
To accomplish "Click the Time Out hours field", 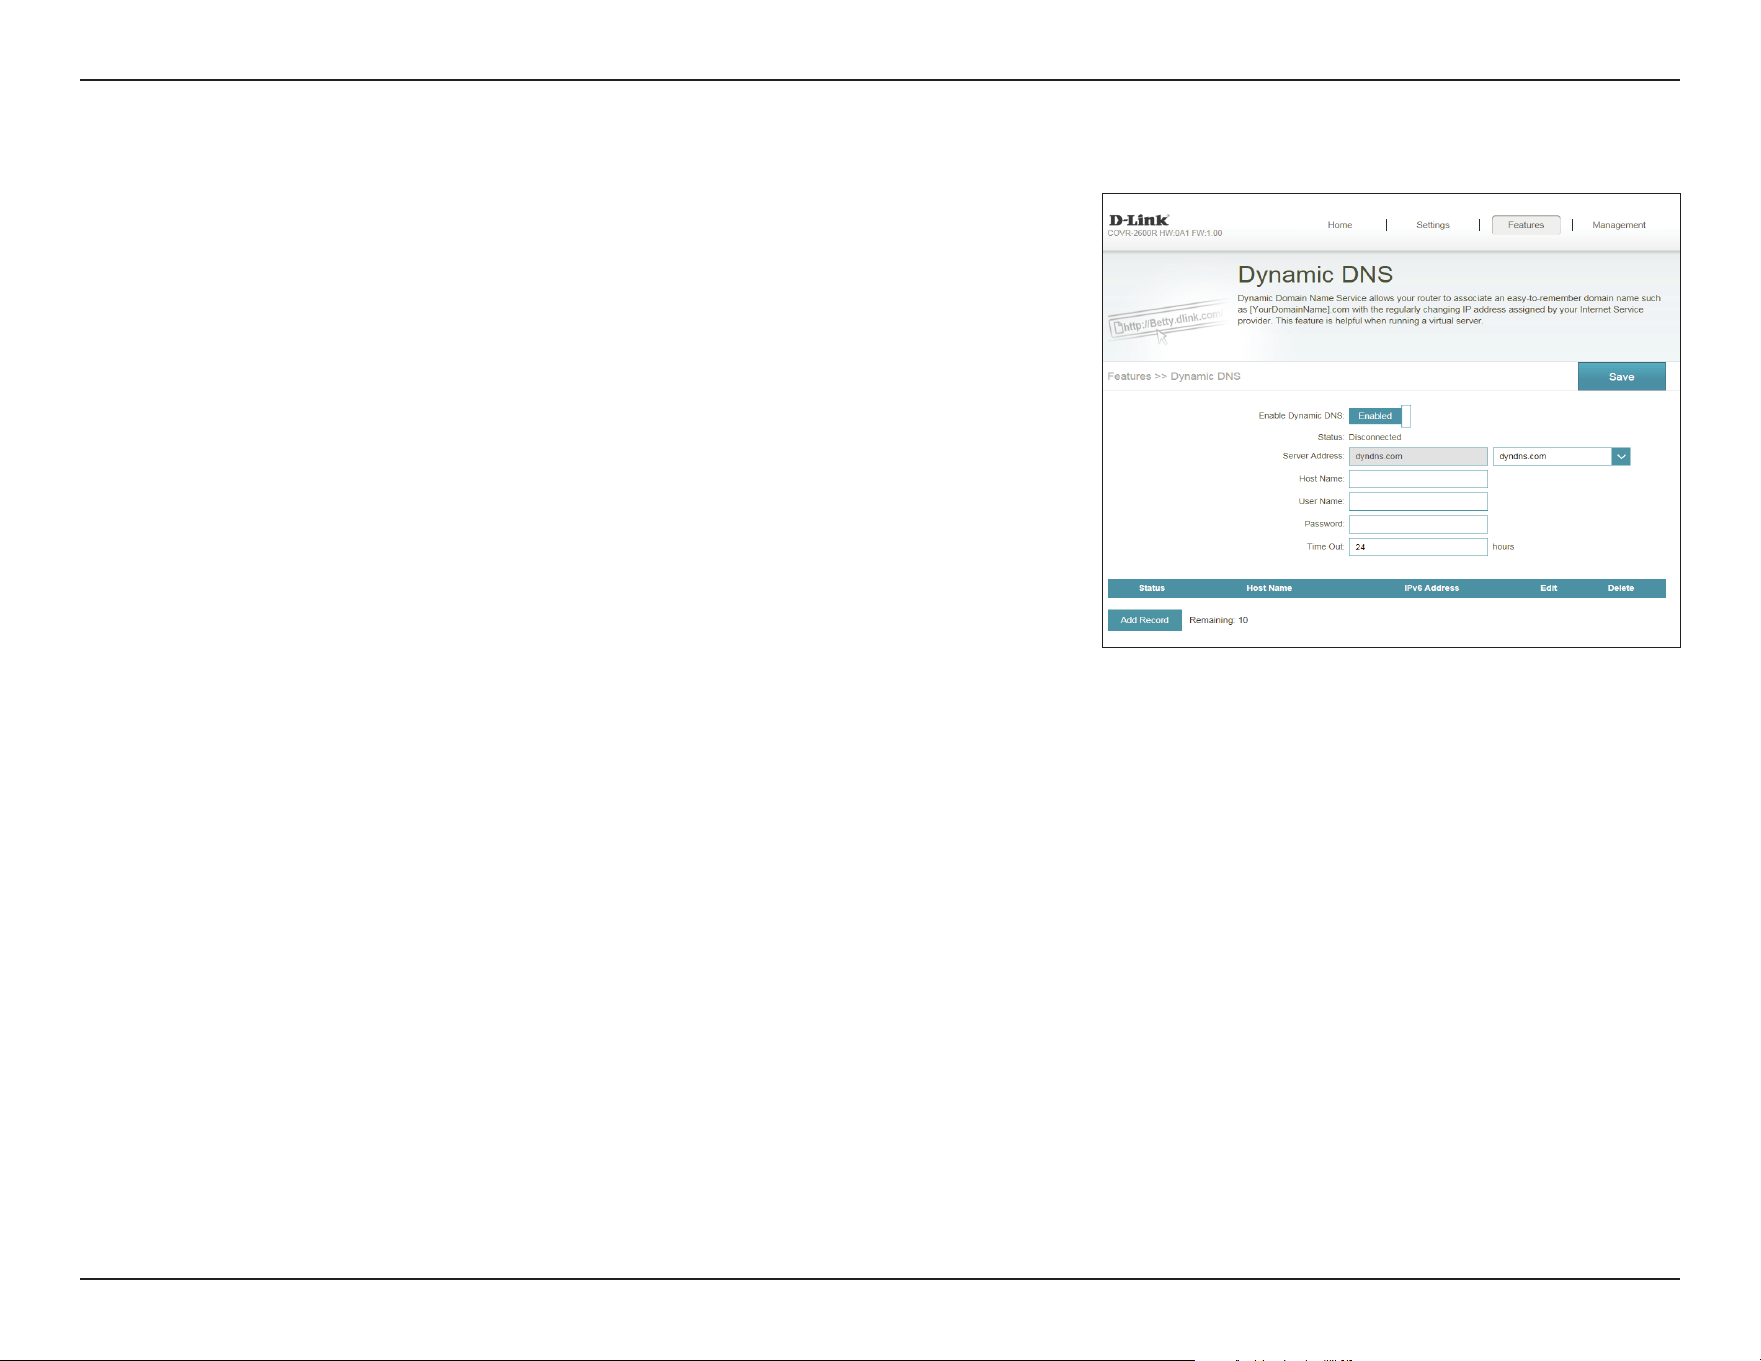I will coord(1418,547).
